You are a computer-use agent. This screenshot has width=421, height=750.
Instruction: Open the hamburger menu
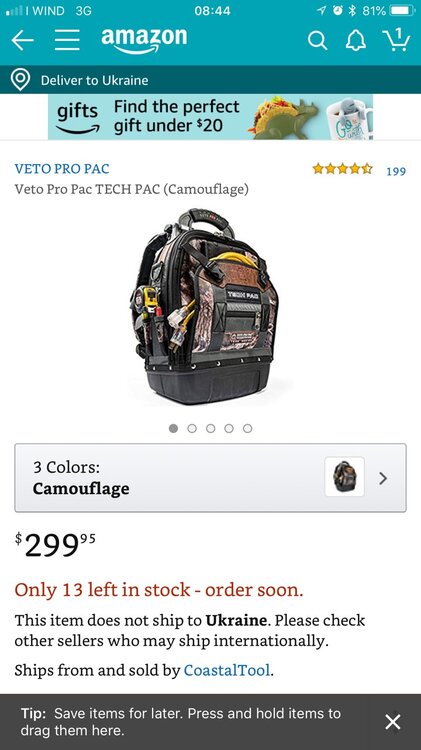click(x=67, y=40)
